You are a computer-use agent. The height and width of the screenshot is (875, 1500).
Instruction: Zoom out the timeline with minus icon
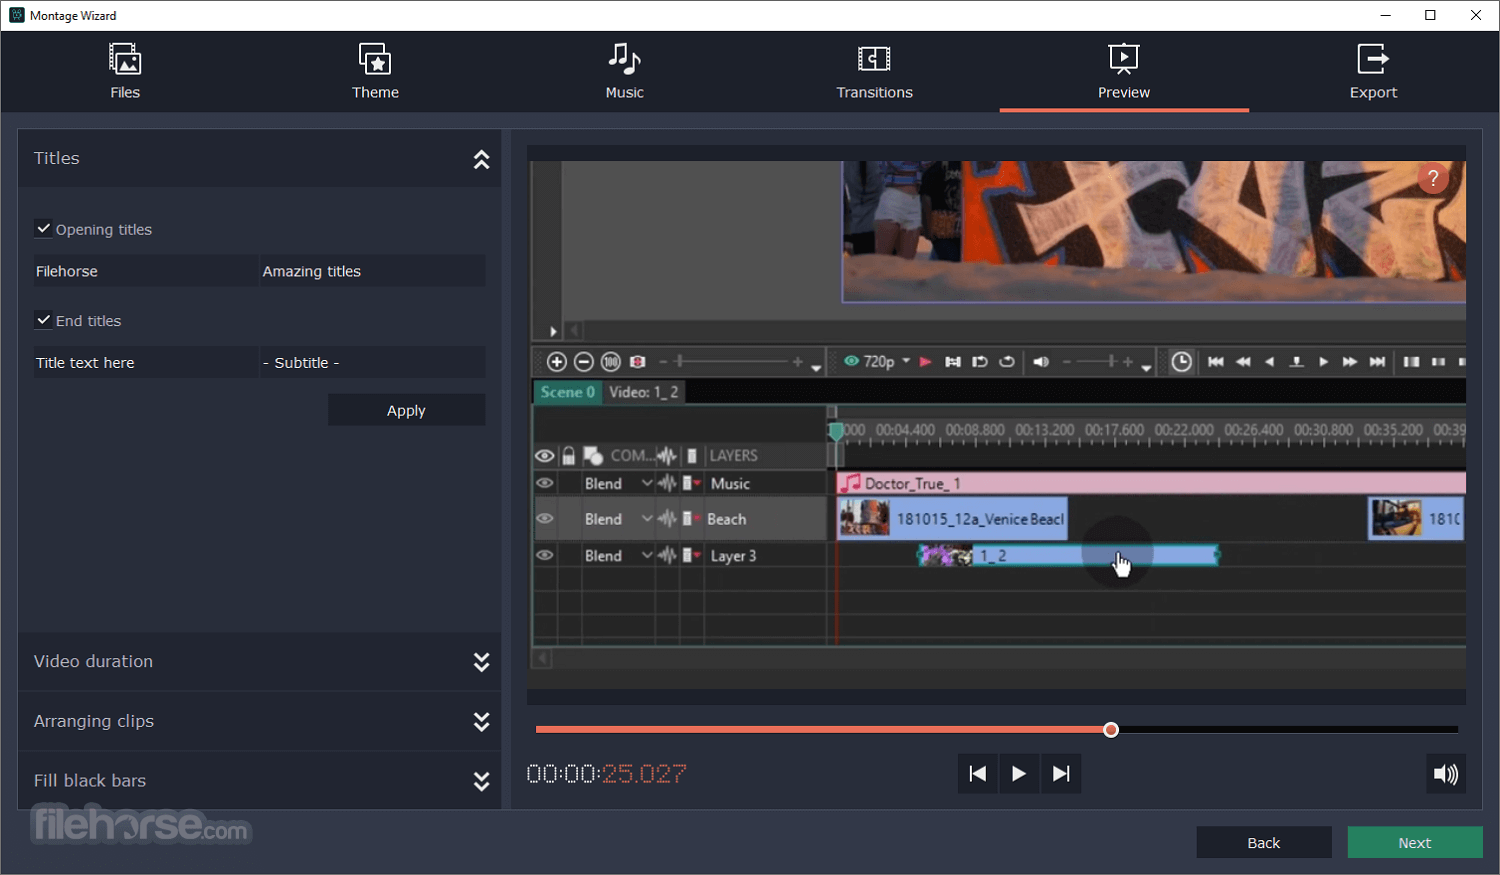[584, 362]
